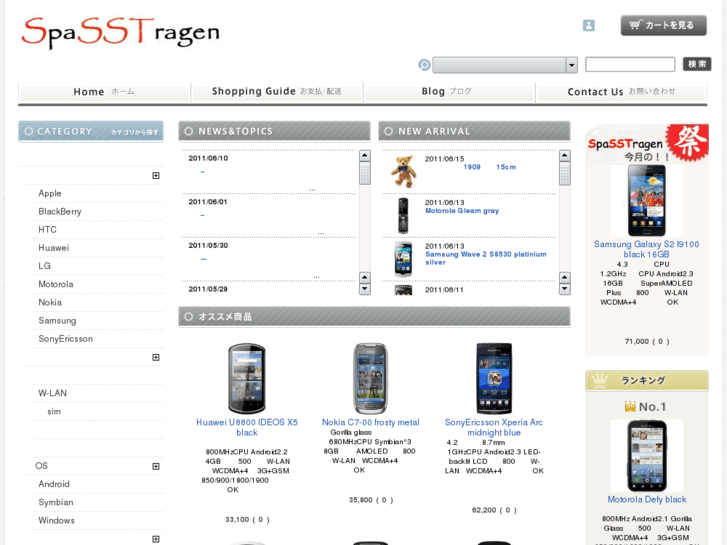Click the No.1 crown icon
This screenshot has height=545, width=727.
(x=630, y=407)
